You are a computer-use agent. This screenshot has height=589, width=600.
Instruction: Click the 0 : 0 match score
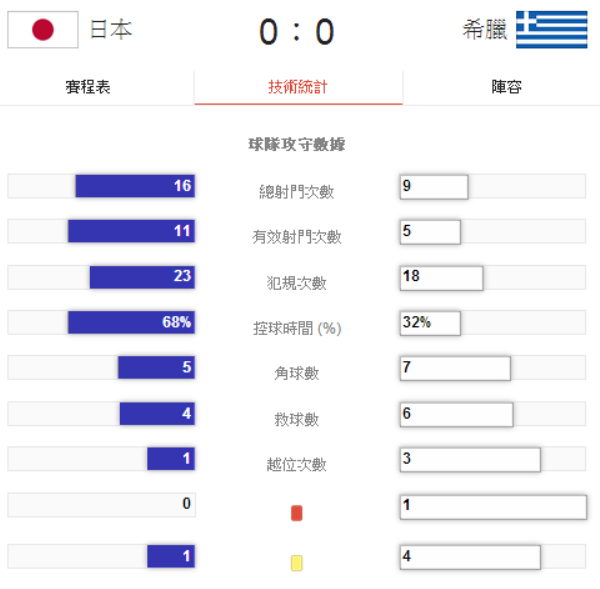pyautogui.click(x=297, y=32)
